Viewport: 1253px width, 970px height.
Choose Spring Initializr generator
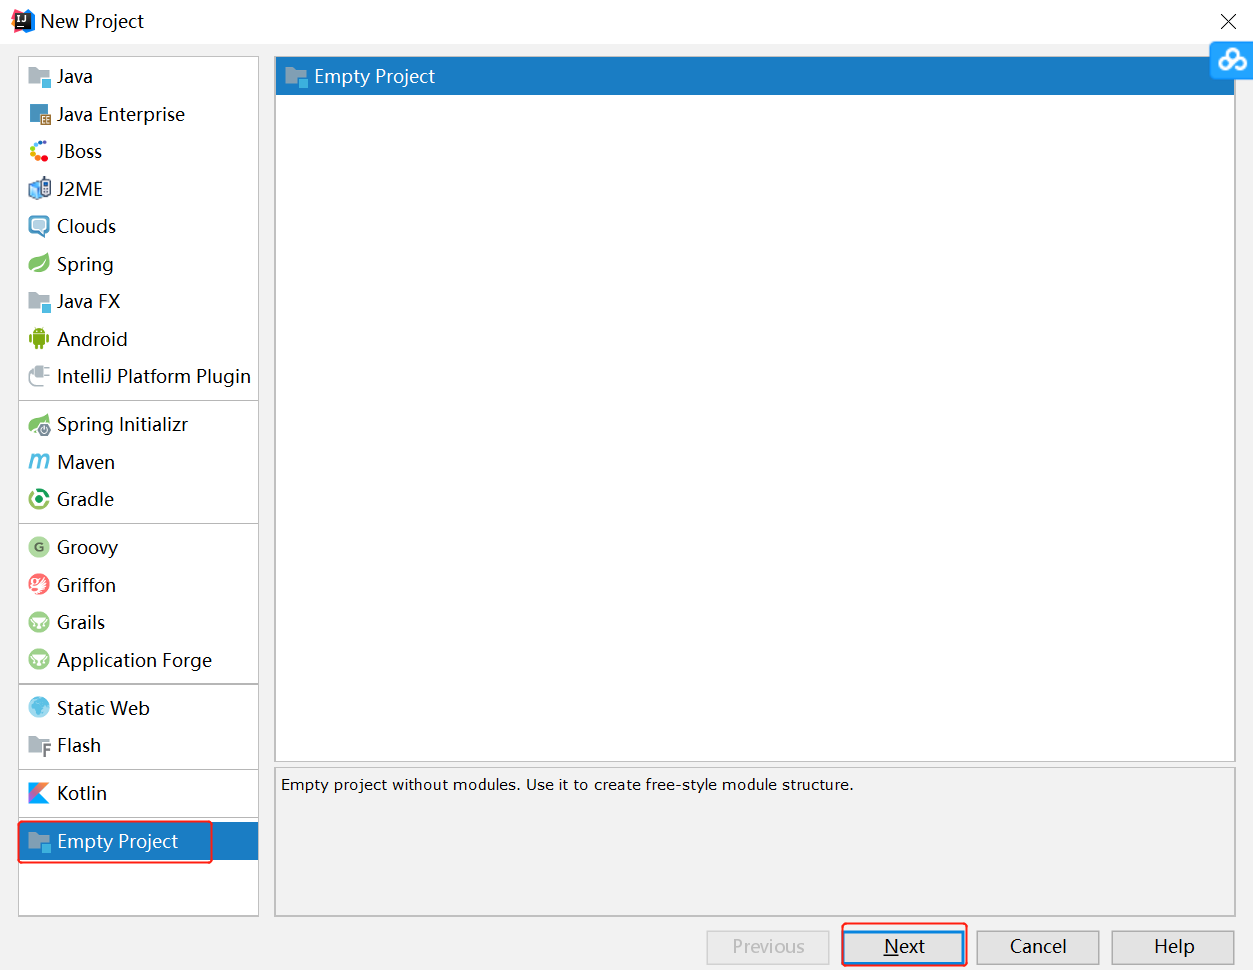coord(138,424)
